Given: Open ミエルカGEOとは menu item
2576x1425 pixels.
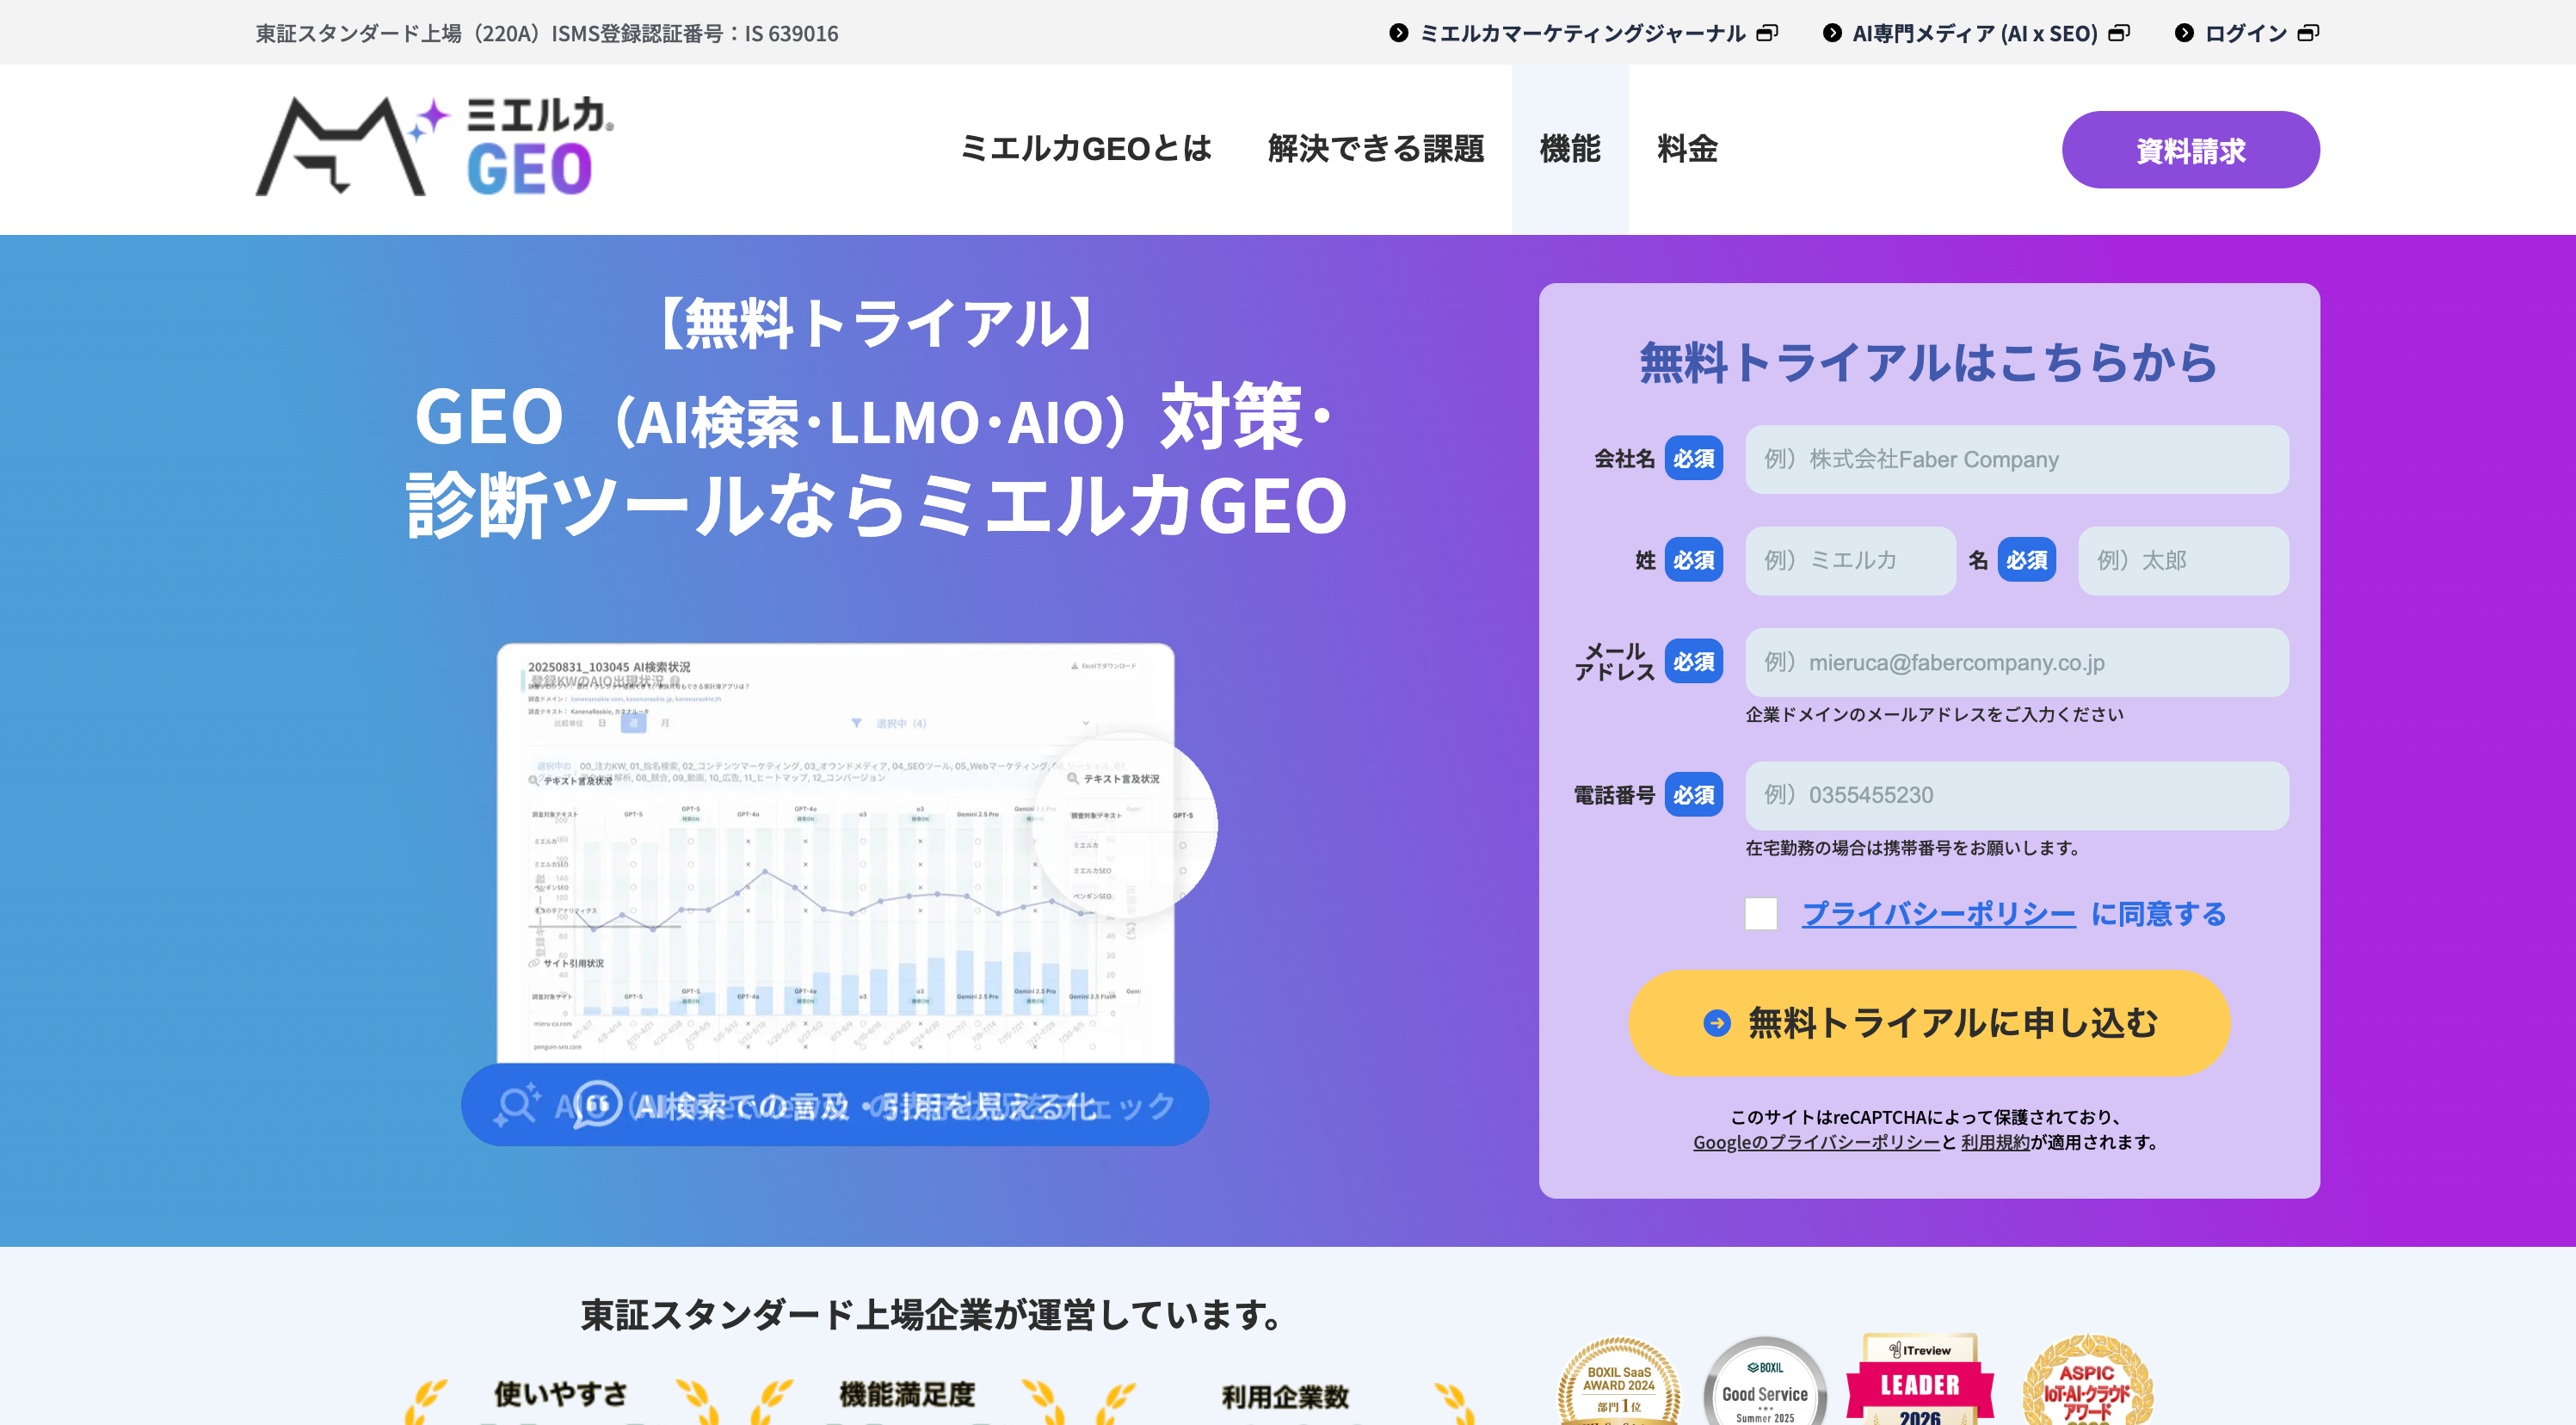Looking at the screenshot, I should tap(1085, 149).
